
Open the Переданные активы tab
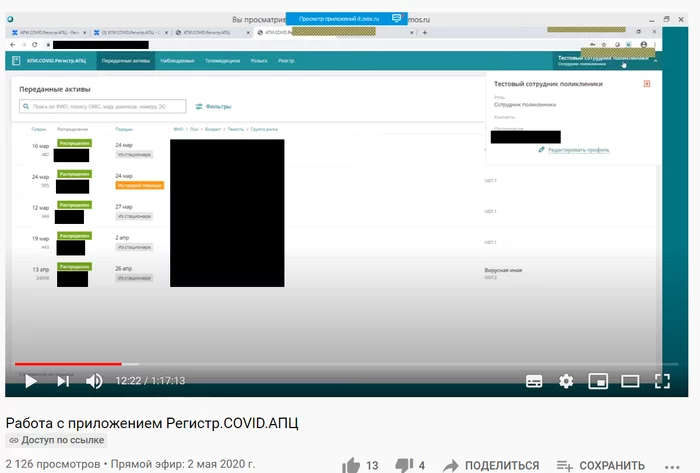point(126,61)
